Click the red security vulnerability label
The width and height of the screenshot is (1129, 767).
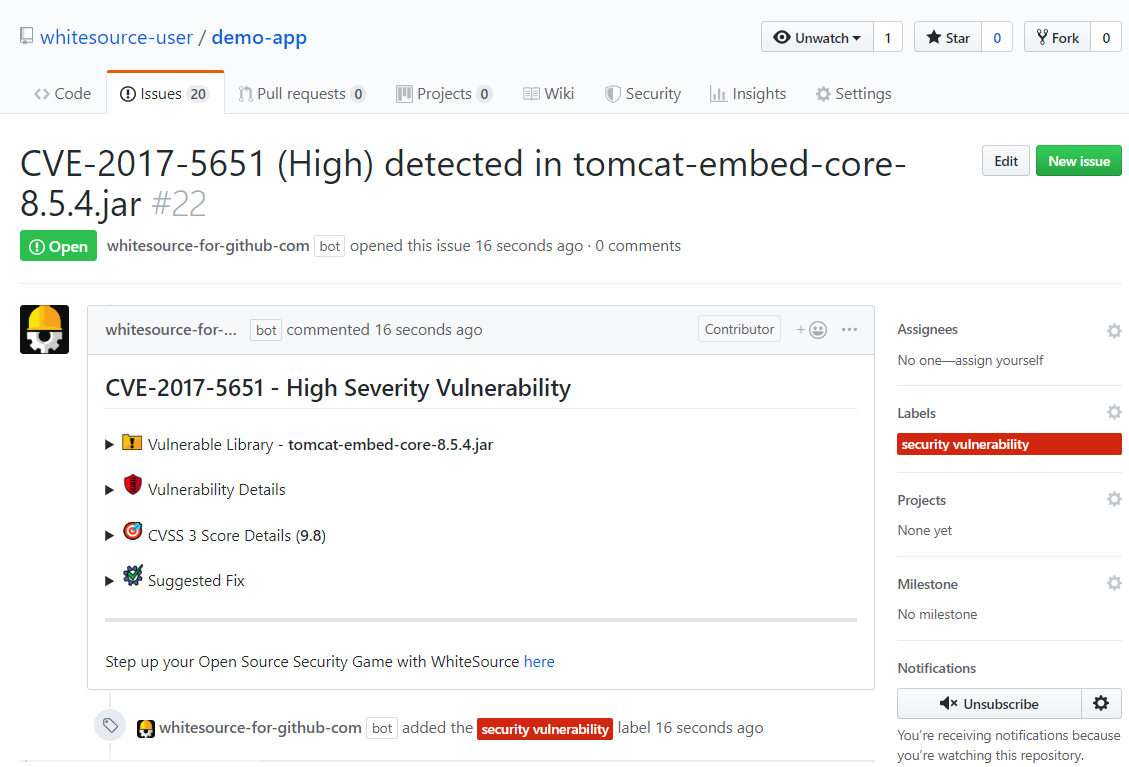pos(1009,444)
